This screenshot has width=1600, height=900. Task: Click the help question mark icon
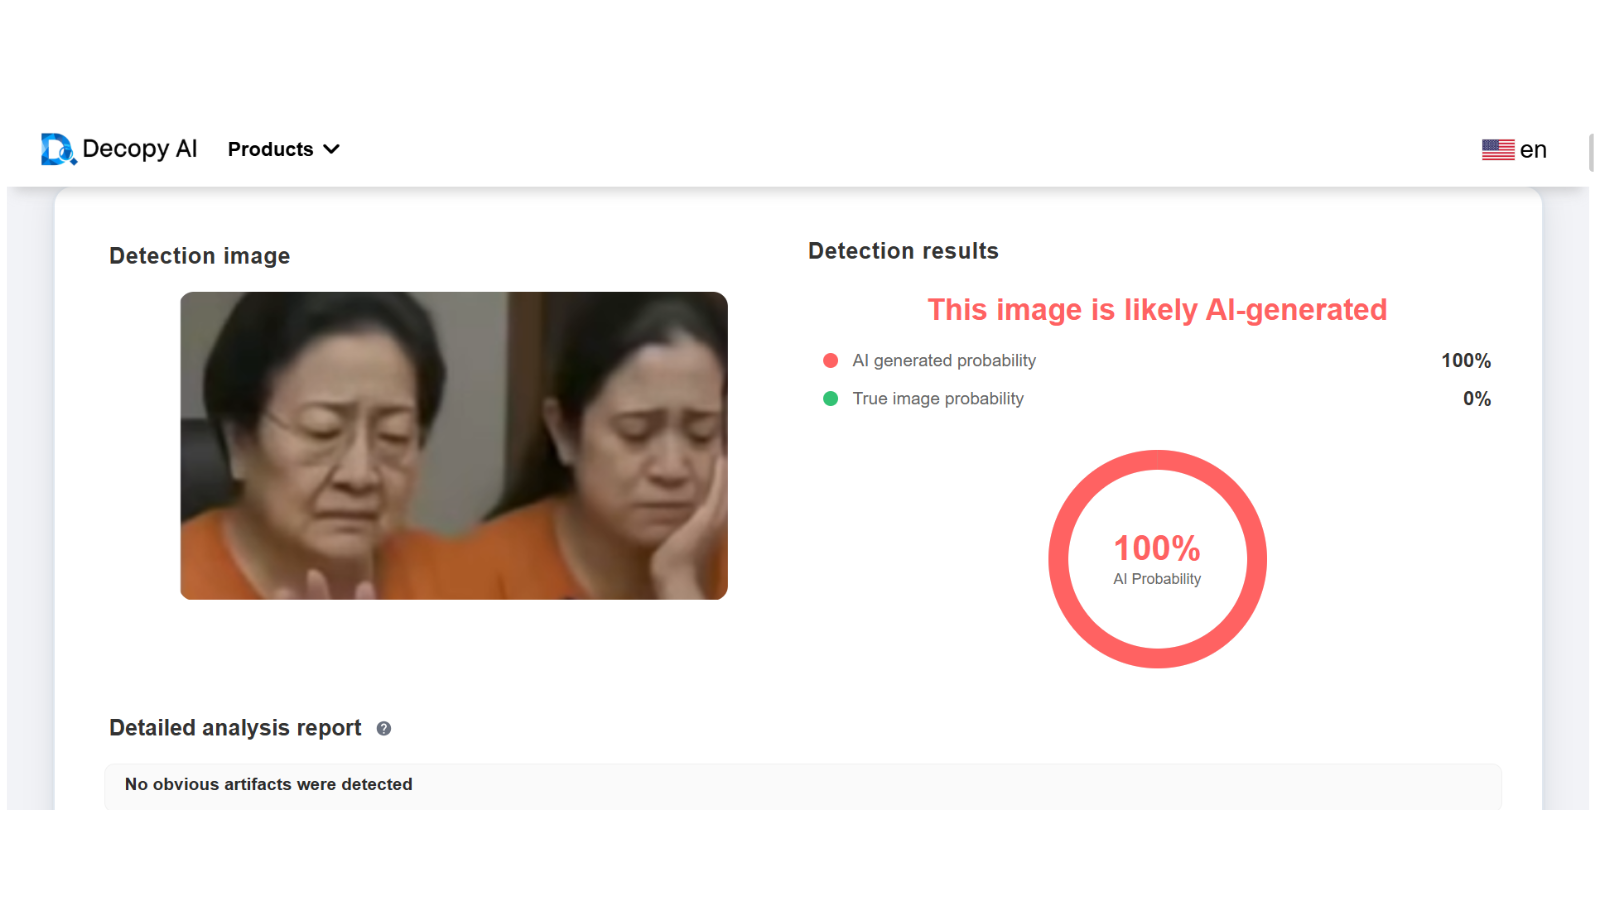384,729
